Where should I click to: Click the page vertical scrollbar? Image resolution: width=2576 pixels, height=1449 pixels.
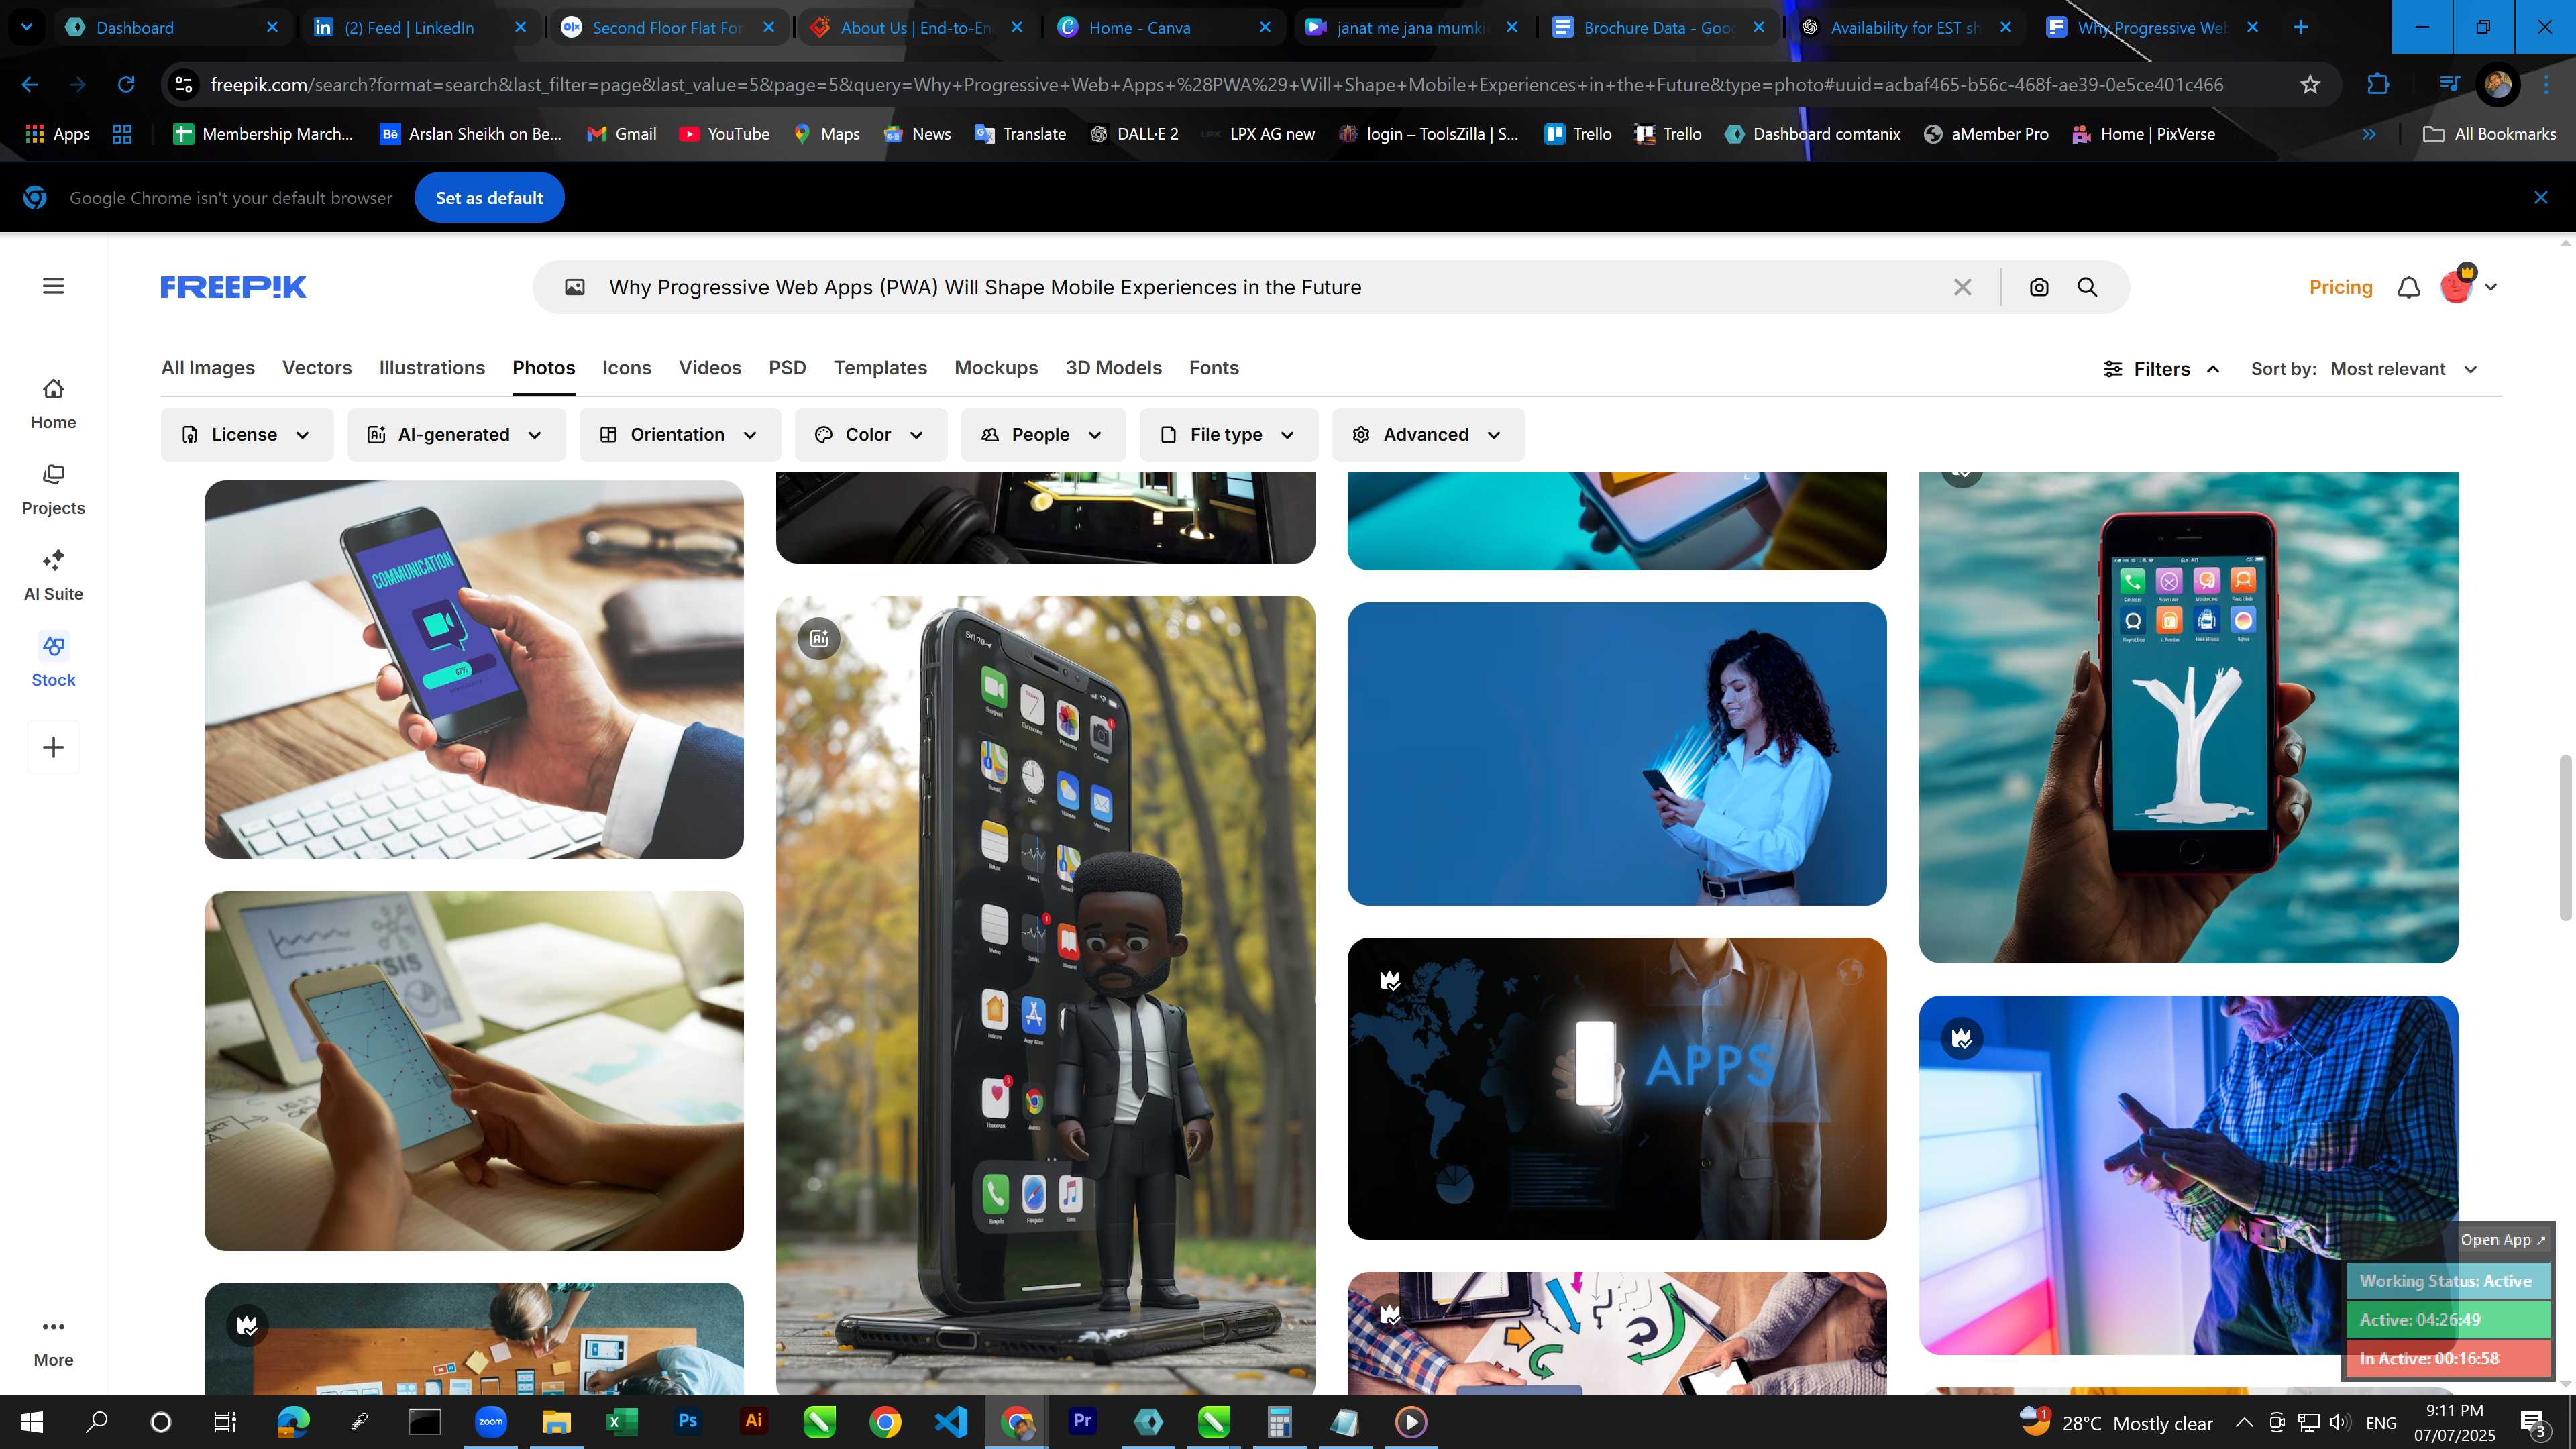tap(2565, 838)
